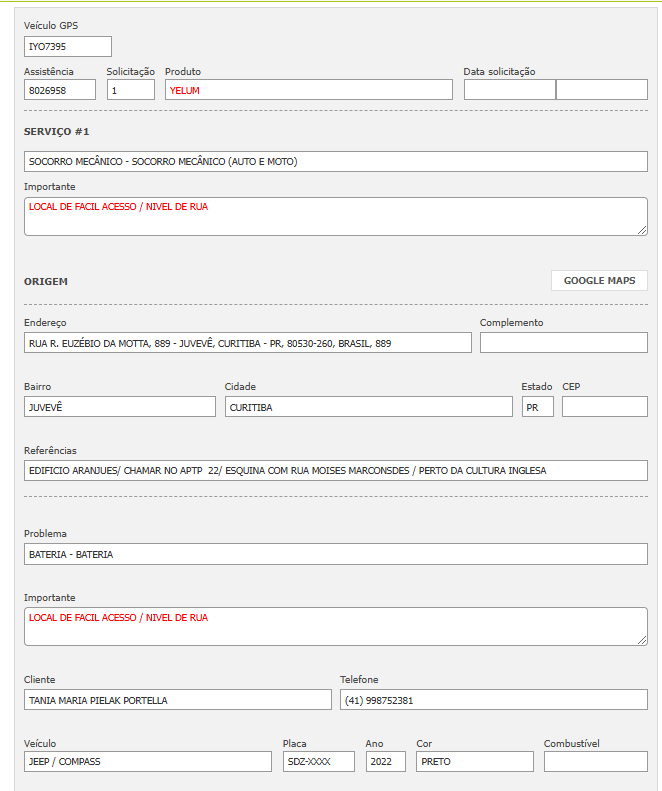Select the Bairro field with Juvevê
This screenshot has width=662, height=791.
click(x=119, y=407)
